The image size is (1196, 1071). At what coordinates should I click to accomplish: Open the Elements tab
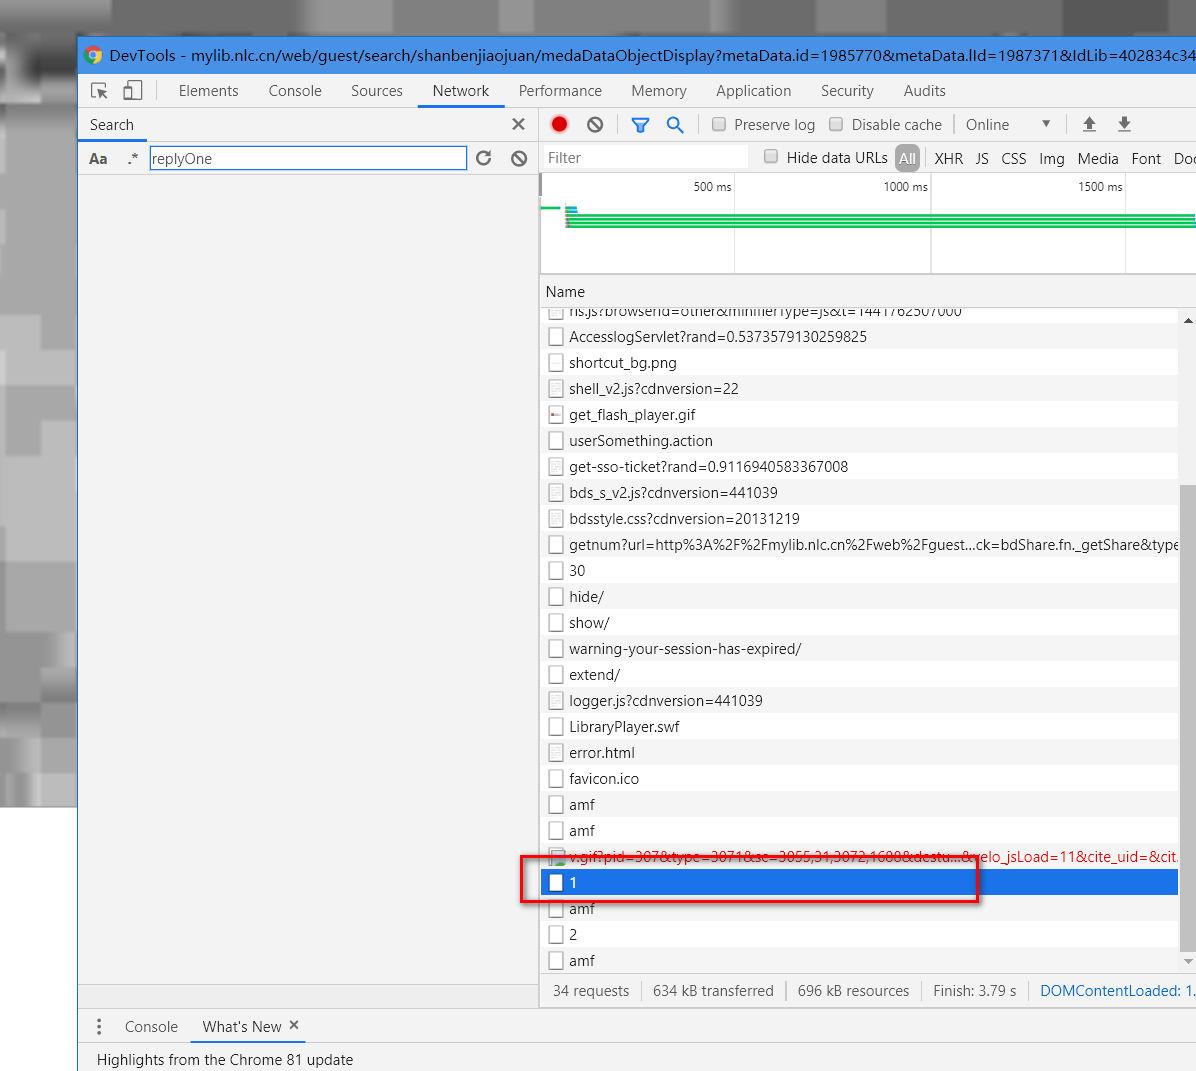(x=208, y=91)
